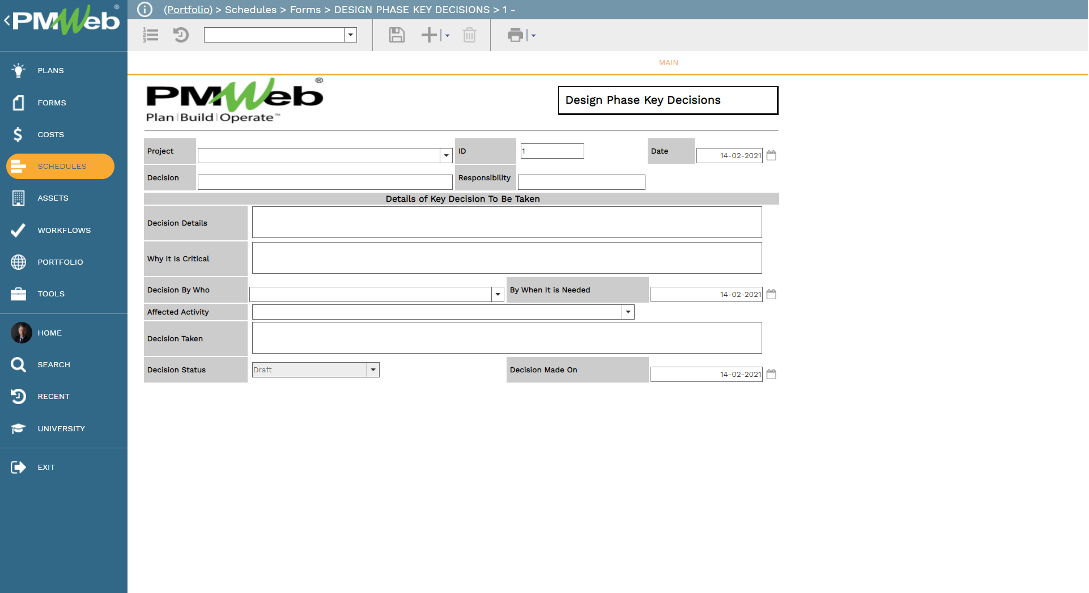Screen dimensions: 1089x593
Task: Select Costs in the sidebar menu
Action: tap(51, 135)
